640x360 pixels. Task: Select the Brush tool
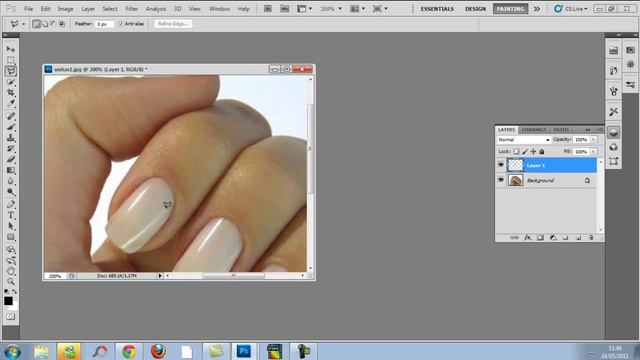pyautogui.click(x=11, y=127)
